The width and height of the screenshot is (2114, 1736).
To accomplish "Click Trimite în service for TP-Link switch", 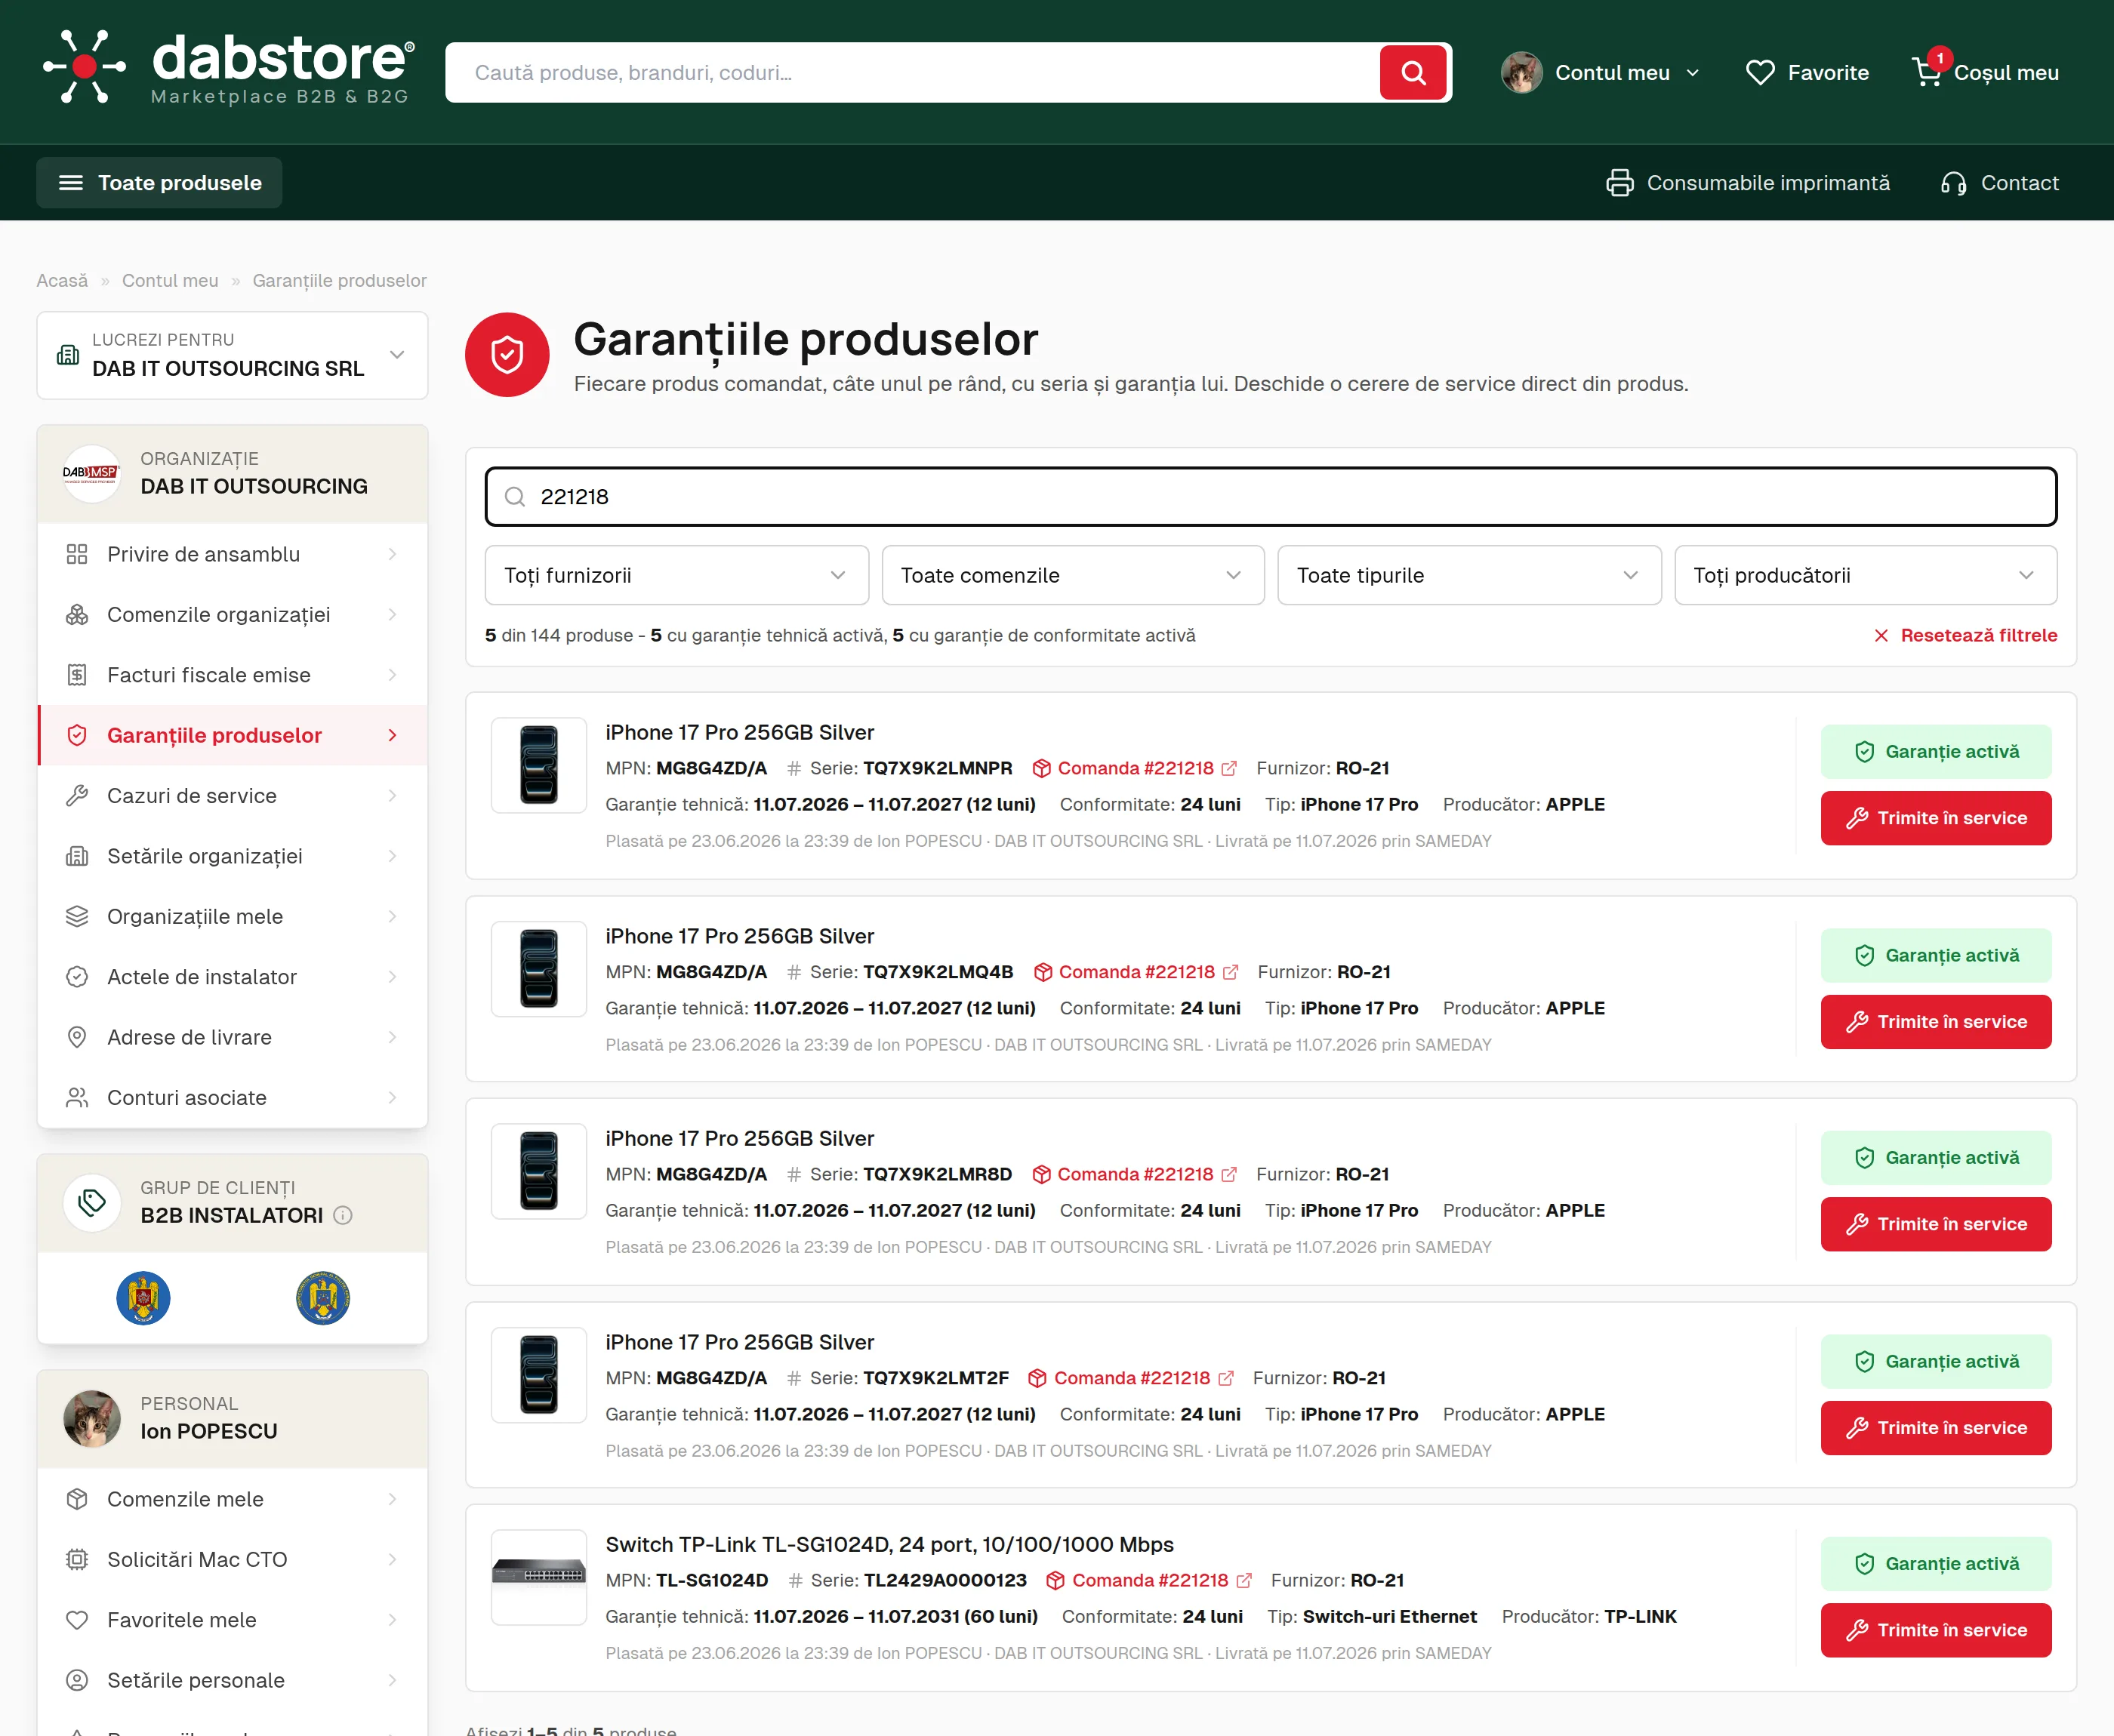I will [x=1936, y=1630].
